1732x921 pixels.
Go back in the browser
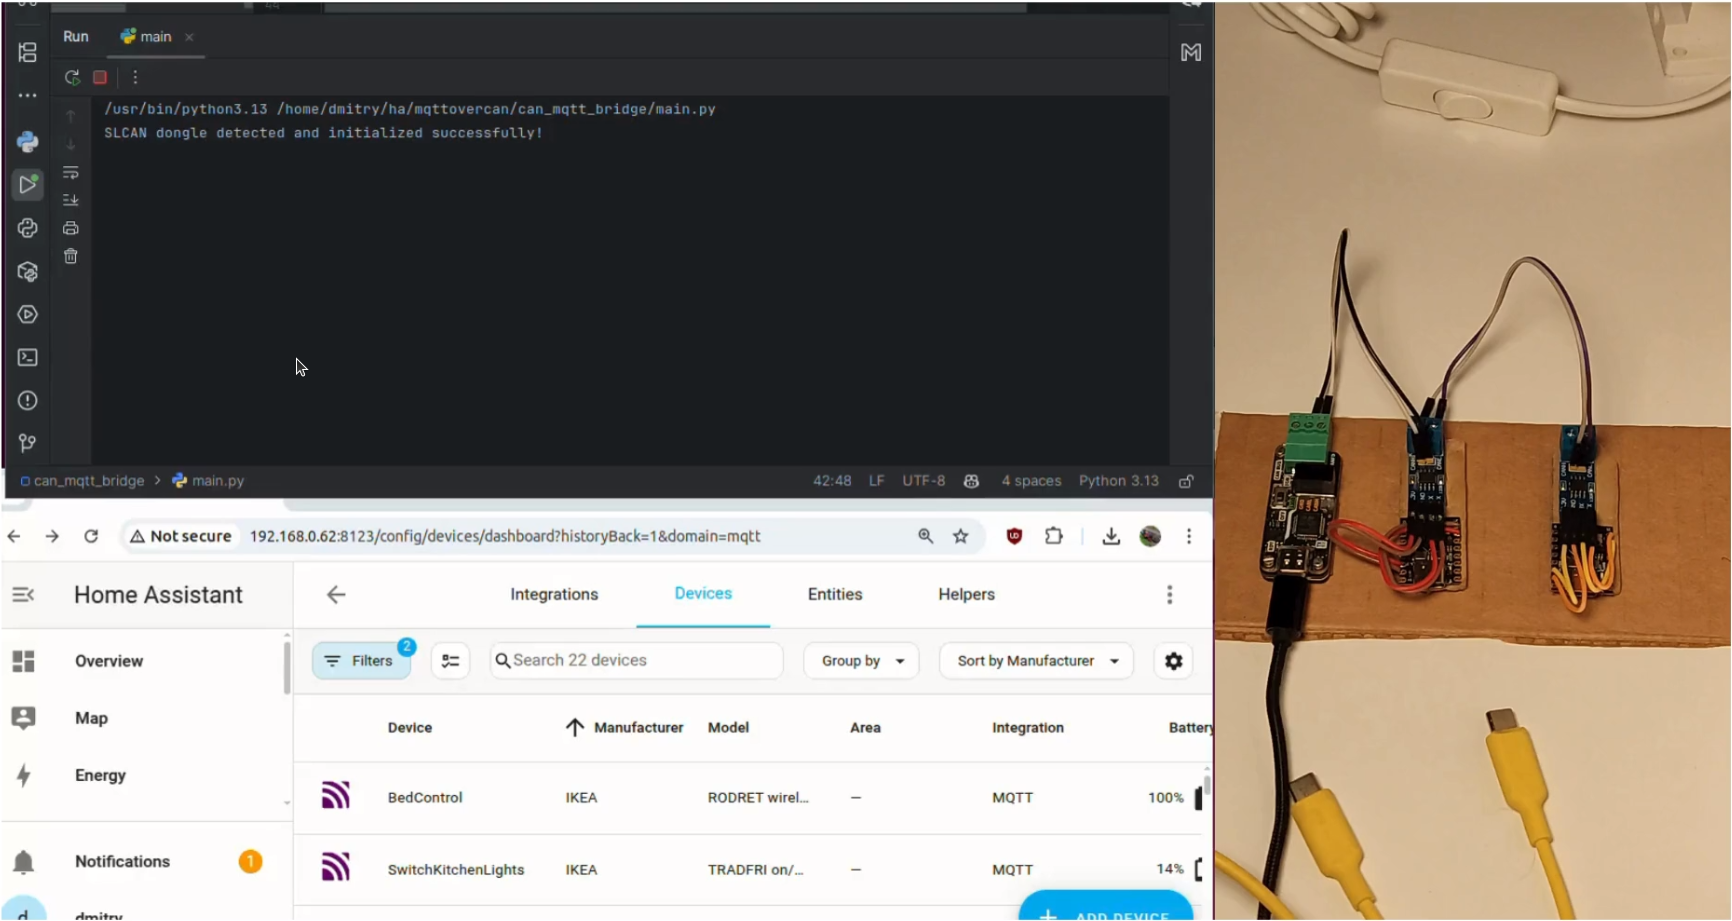[14, 536]
